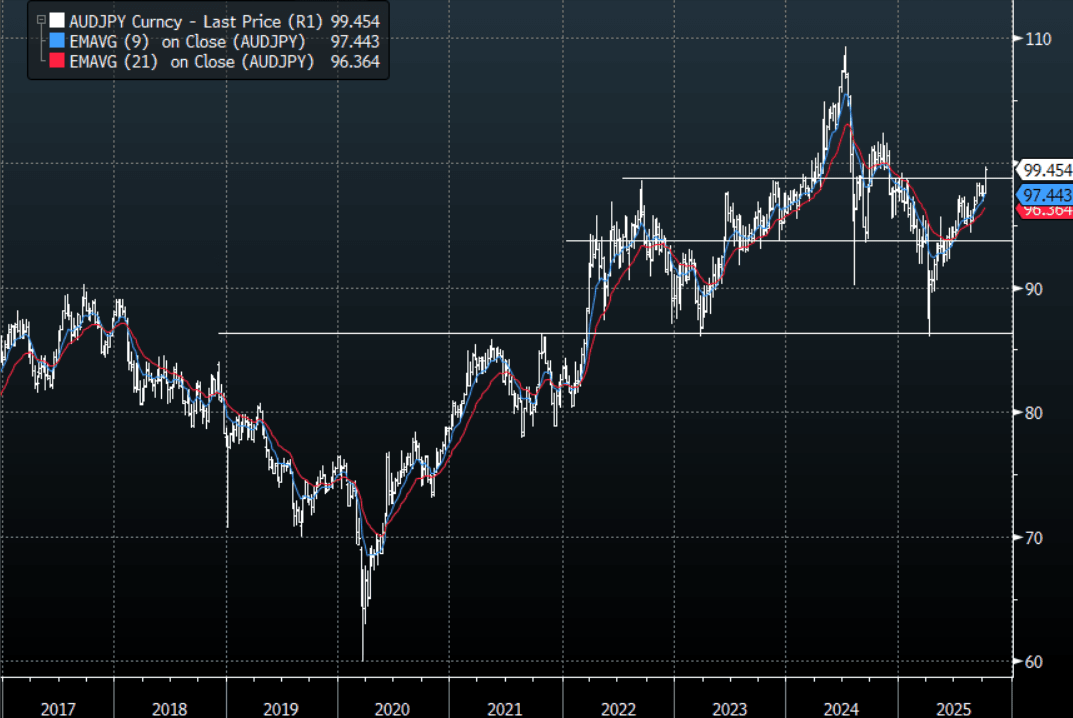Screen dimensions: 1073x718
Task: Click the 2020 year label on time axis
Action: (x=392, y=708)
